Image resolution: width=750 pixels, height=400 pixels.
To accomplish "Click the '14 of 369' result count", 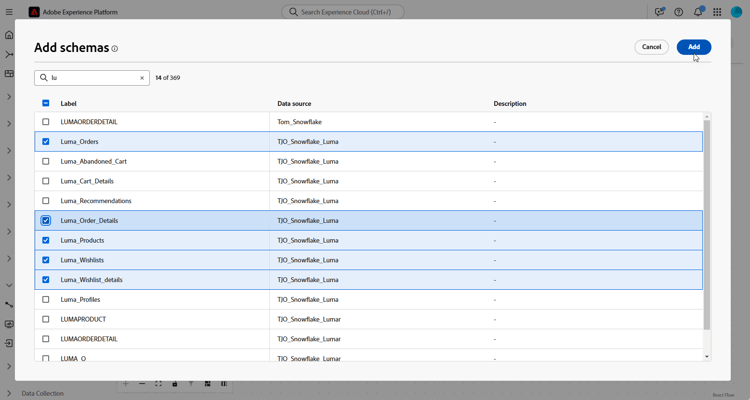I will tap(168, 78).
